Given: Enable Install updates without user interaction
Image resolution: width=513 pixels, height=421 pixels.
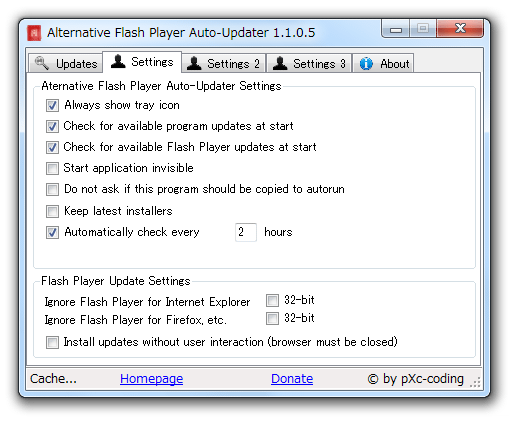Looking at the screenshot, I should click(52, 342).
